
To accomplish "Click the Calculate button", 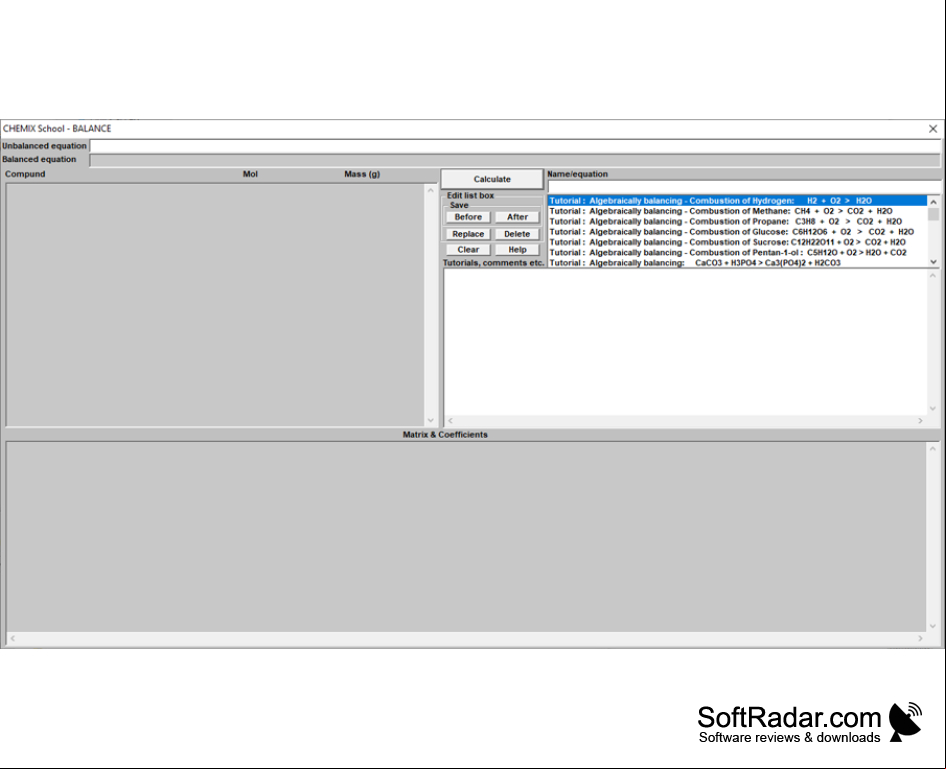I will pos(492,179).
